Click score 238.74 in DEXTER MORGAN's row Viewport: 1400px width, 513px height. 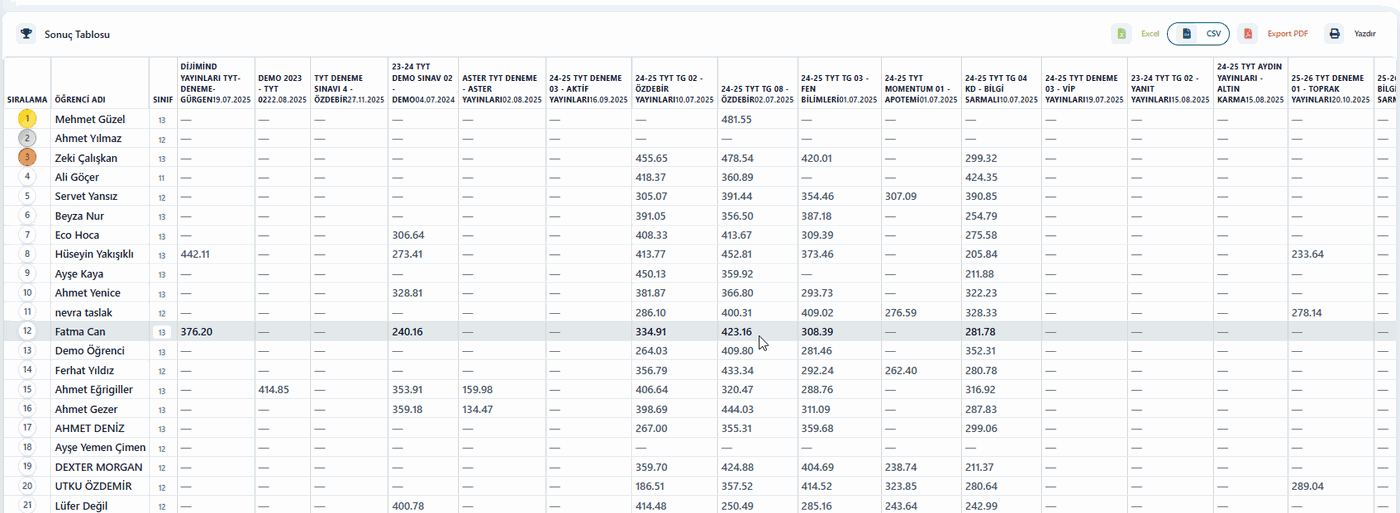click(x=901, y=467)
